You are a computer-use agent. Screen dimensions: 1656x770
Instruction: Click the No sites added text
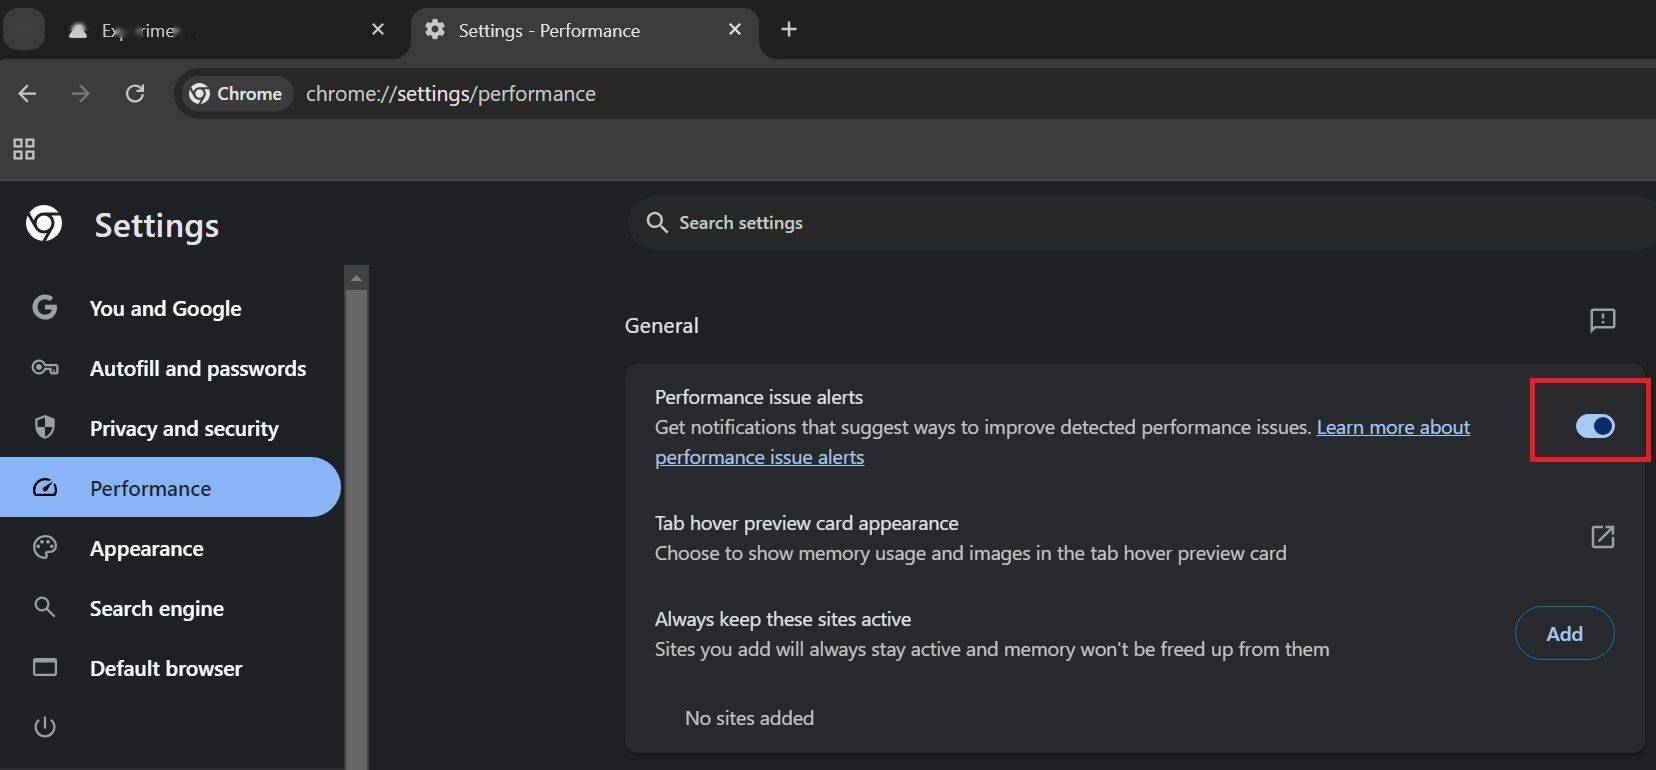click(749, 718)
